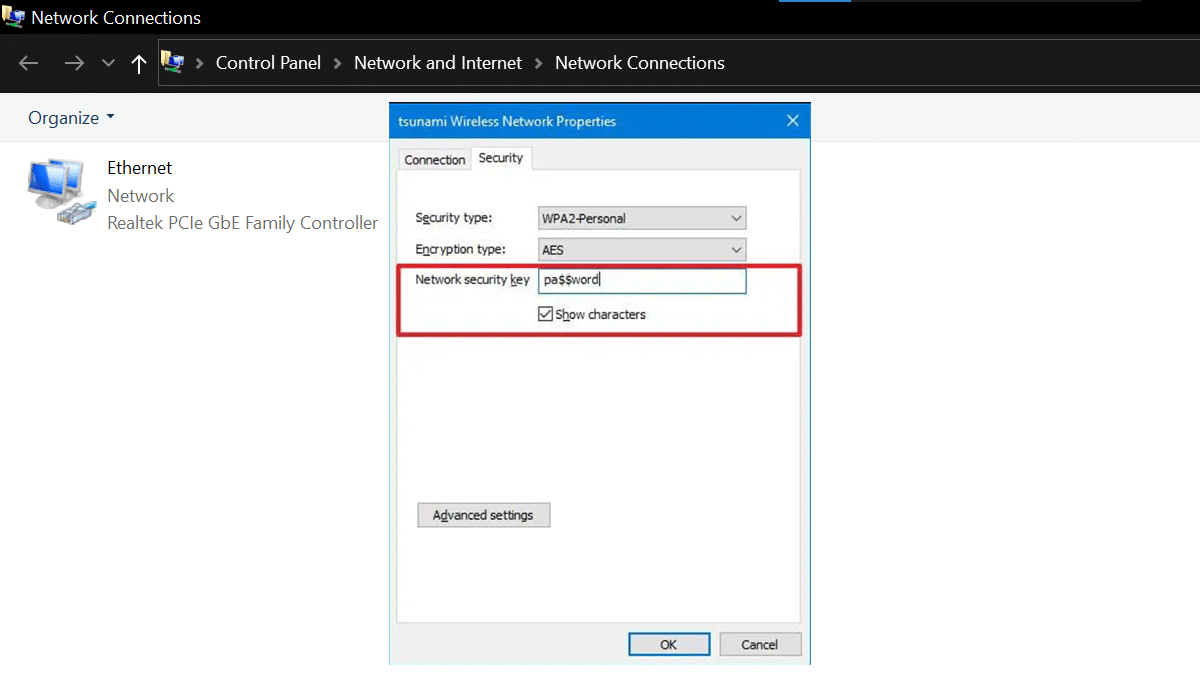Open the Encryption type dropdown
Screen dimensions: 1200x675
[x=642, y=249]
